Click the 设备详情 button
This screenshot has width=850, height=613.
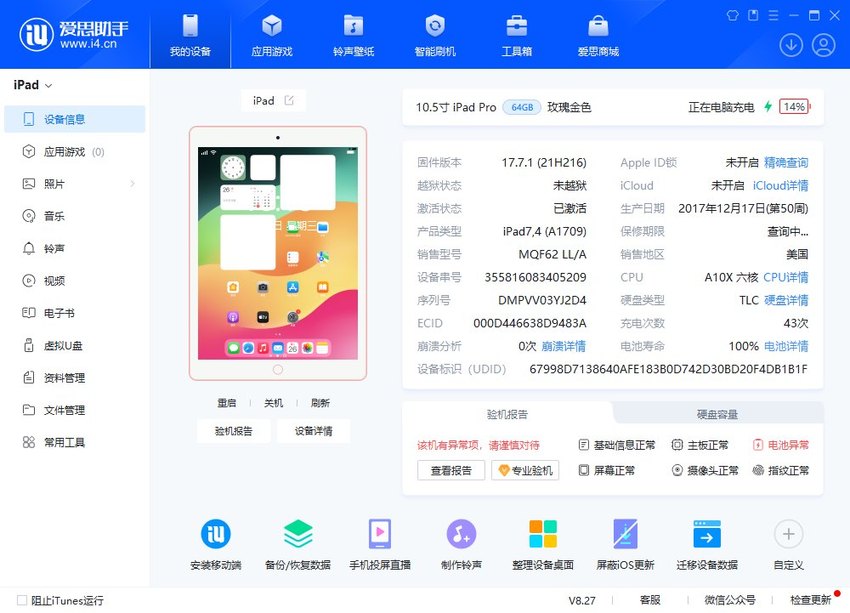(x=313, y=431)
